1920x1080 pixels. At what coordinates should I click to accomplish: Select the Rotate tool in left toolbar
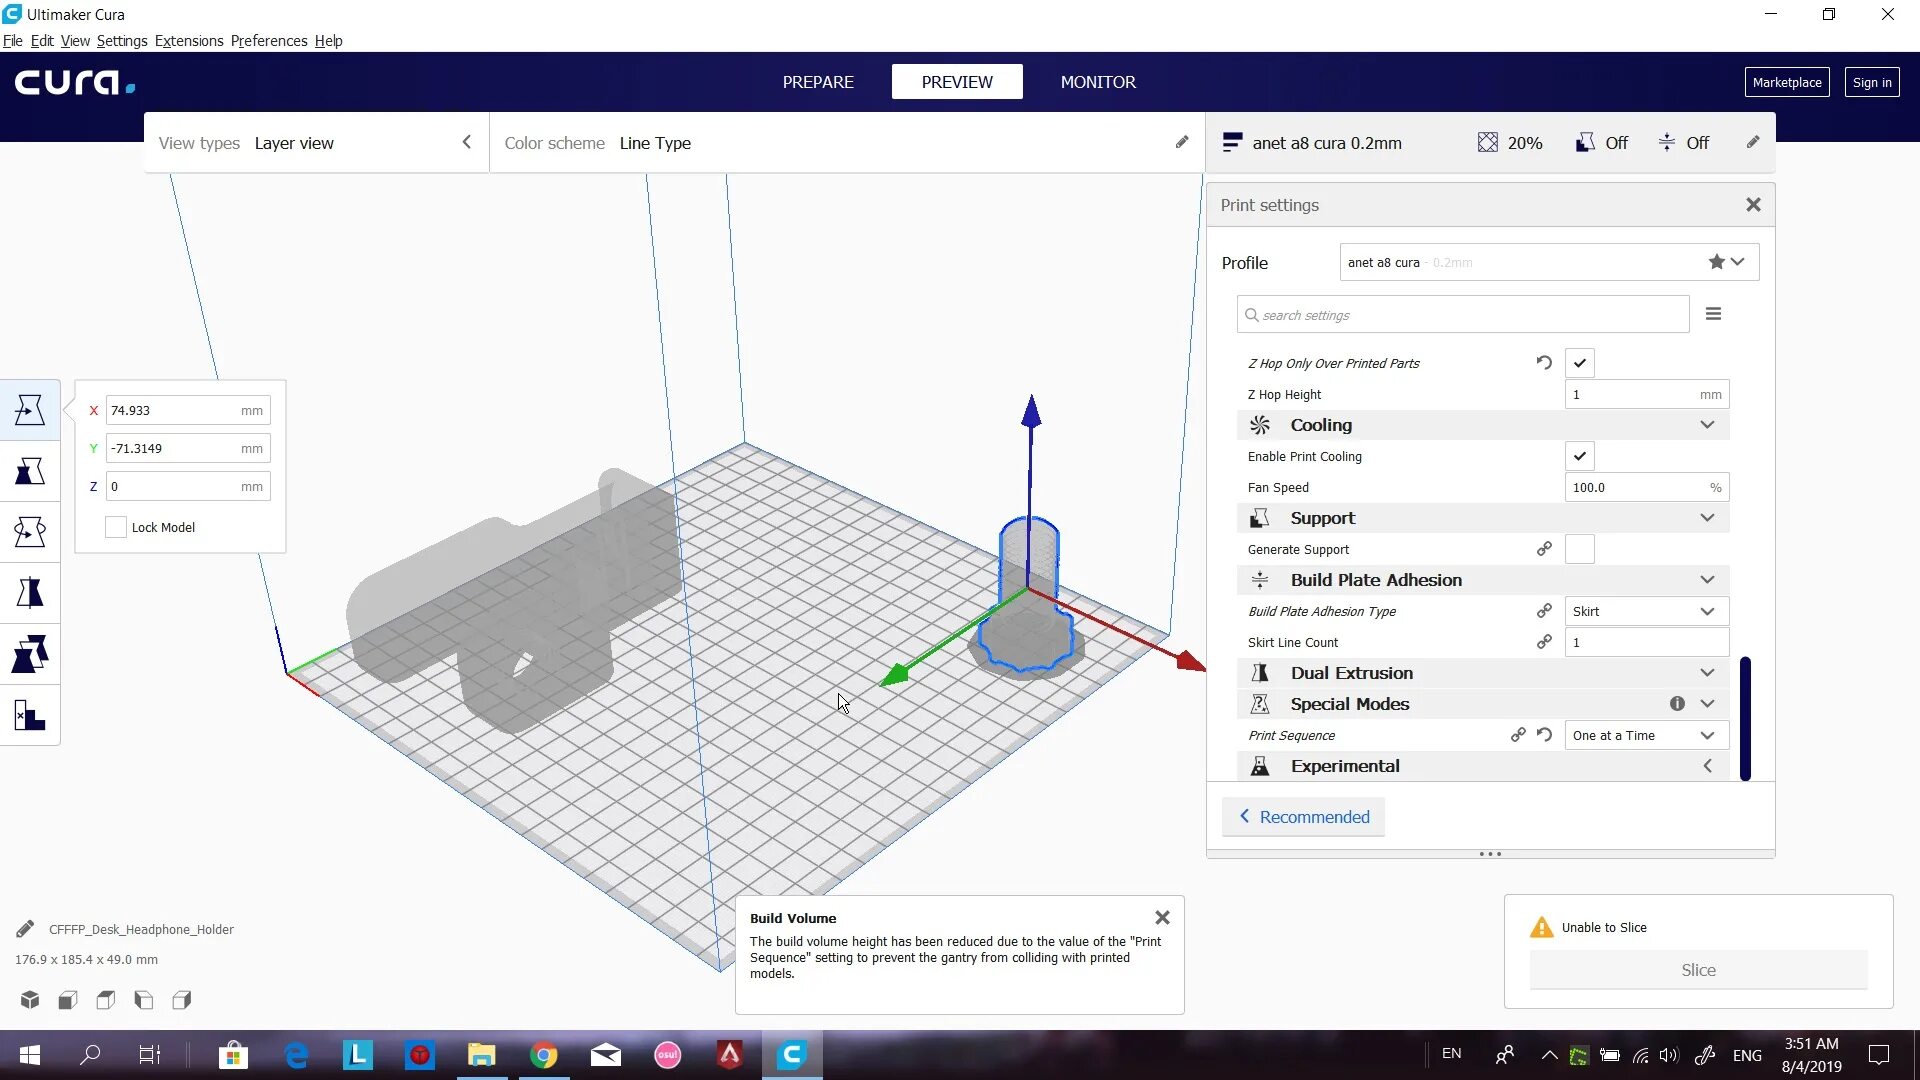(x=30, y=532)
